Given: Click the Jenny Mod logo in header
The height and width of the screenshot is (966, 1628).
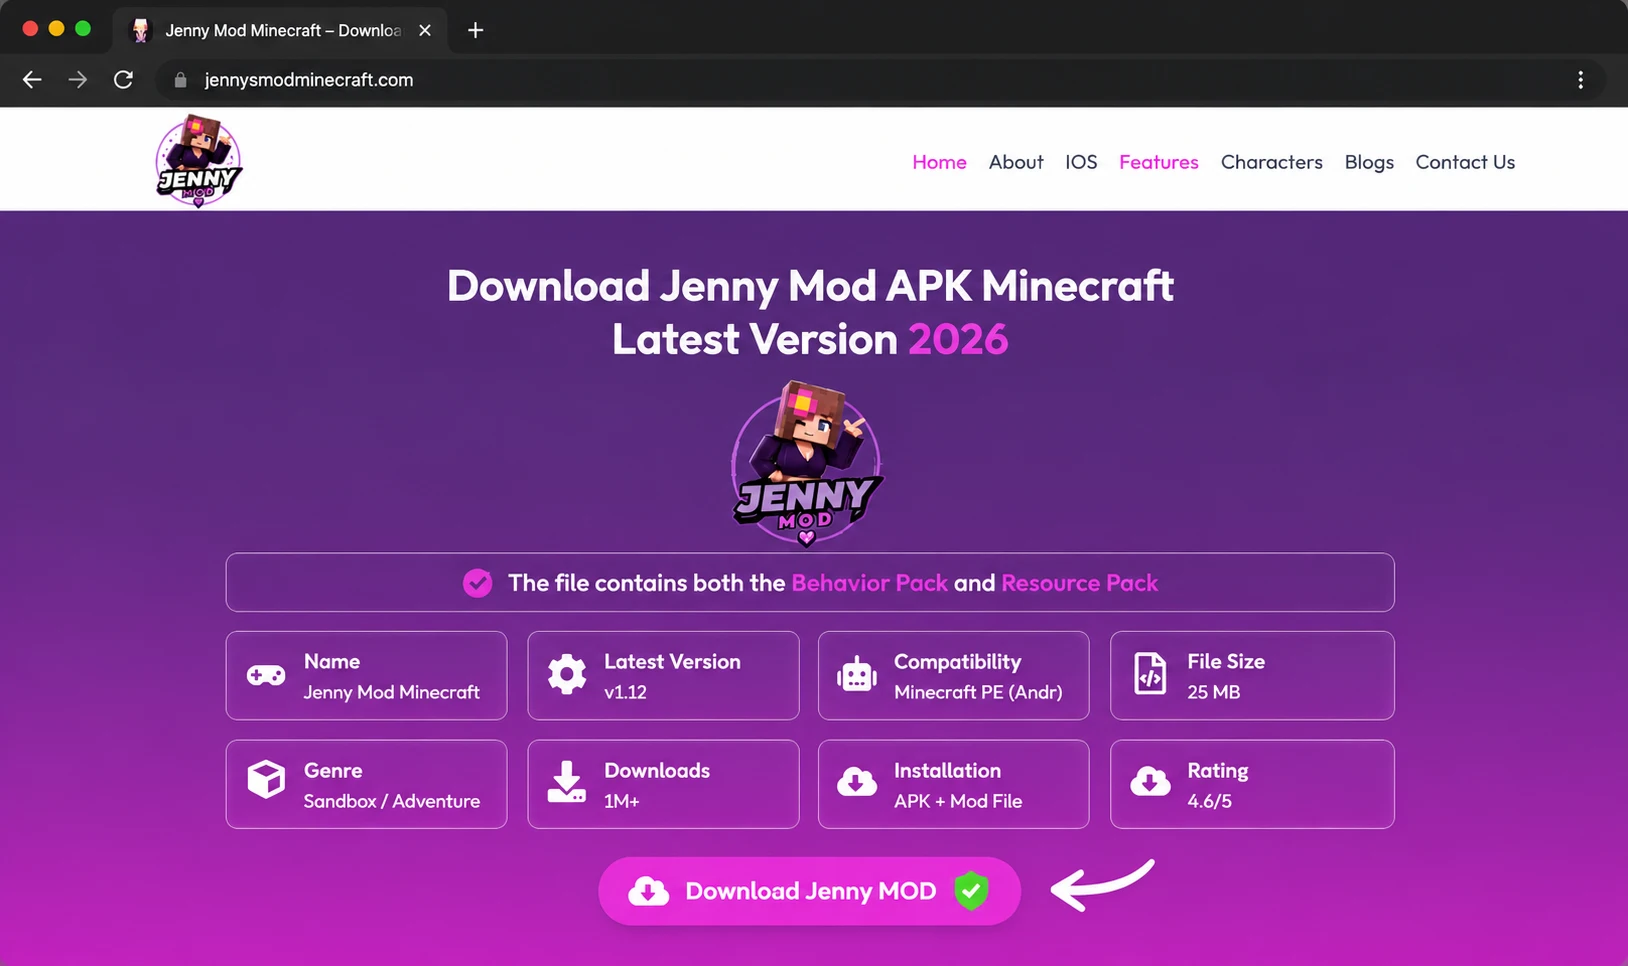Looking at the screenshot, I should pos(198,160).
